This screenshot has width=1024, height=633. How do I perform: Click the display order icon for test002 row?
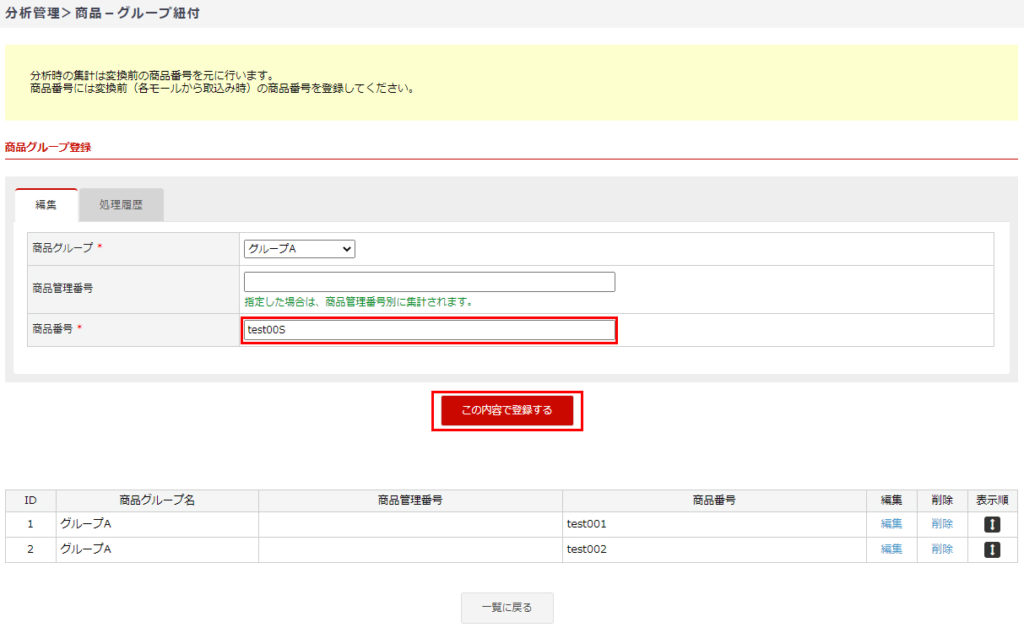pos(991,549)
